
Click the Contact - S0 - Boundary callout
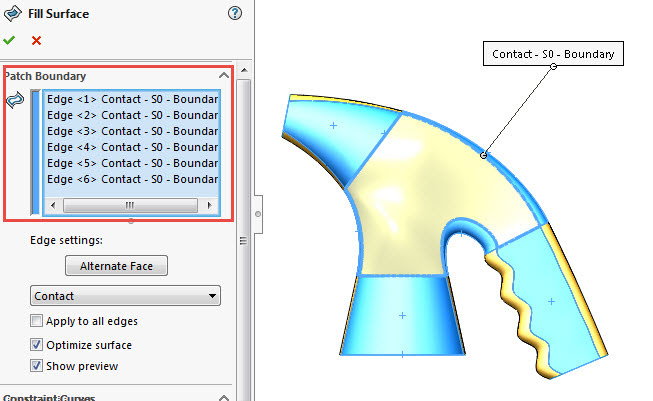pos(553,53)
